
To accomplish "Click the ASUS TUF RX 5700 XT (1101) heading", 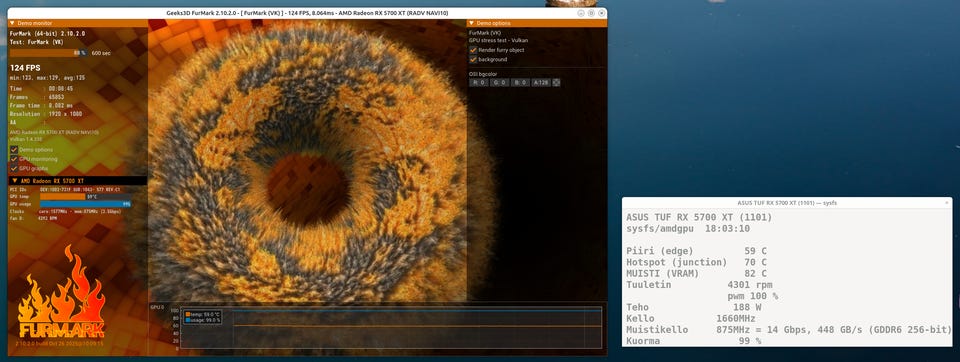I will (x=699, y=217).
